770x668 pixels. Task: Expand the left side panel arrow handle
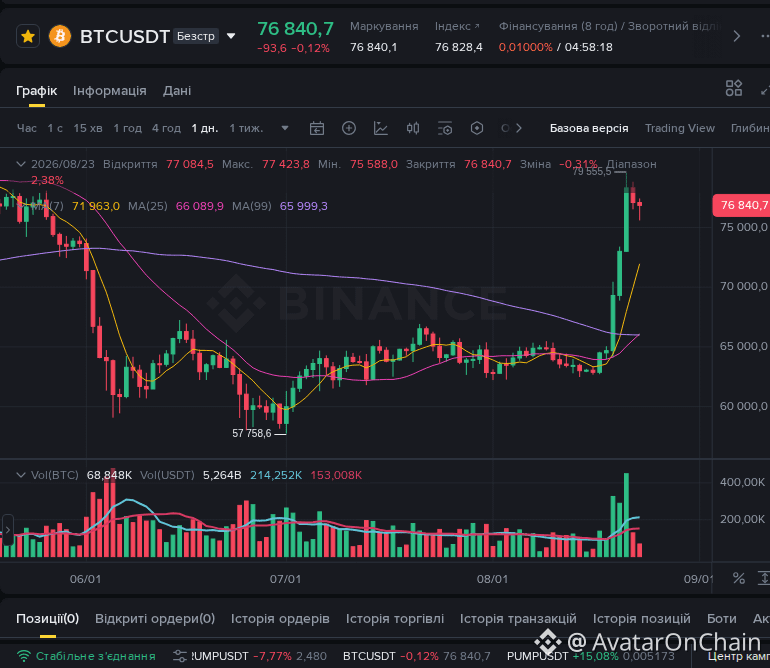tap(7, 530)
